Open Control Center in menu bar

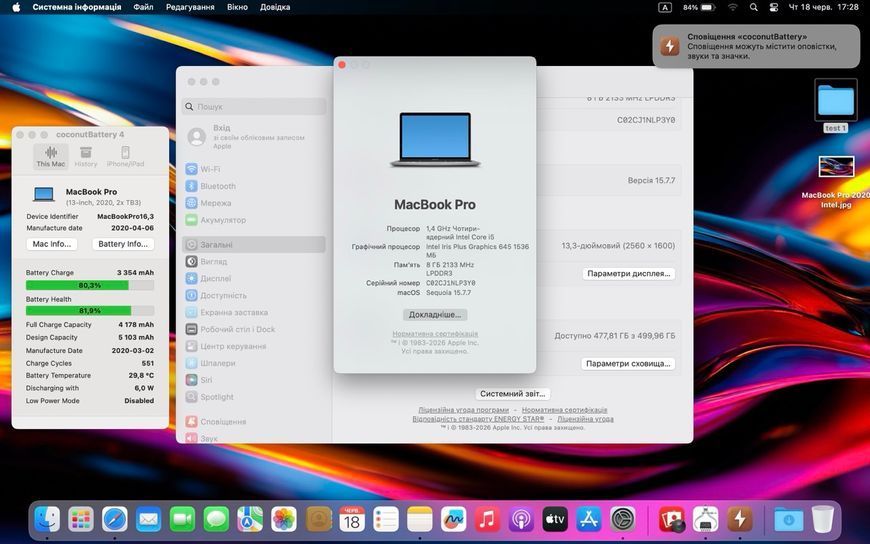773,7
